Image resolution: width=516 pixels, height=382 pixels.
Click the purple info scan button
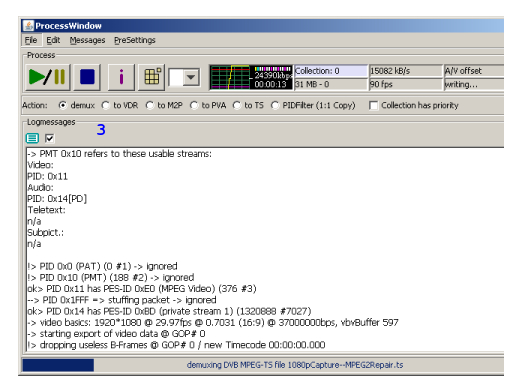point(121,77)
